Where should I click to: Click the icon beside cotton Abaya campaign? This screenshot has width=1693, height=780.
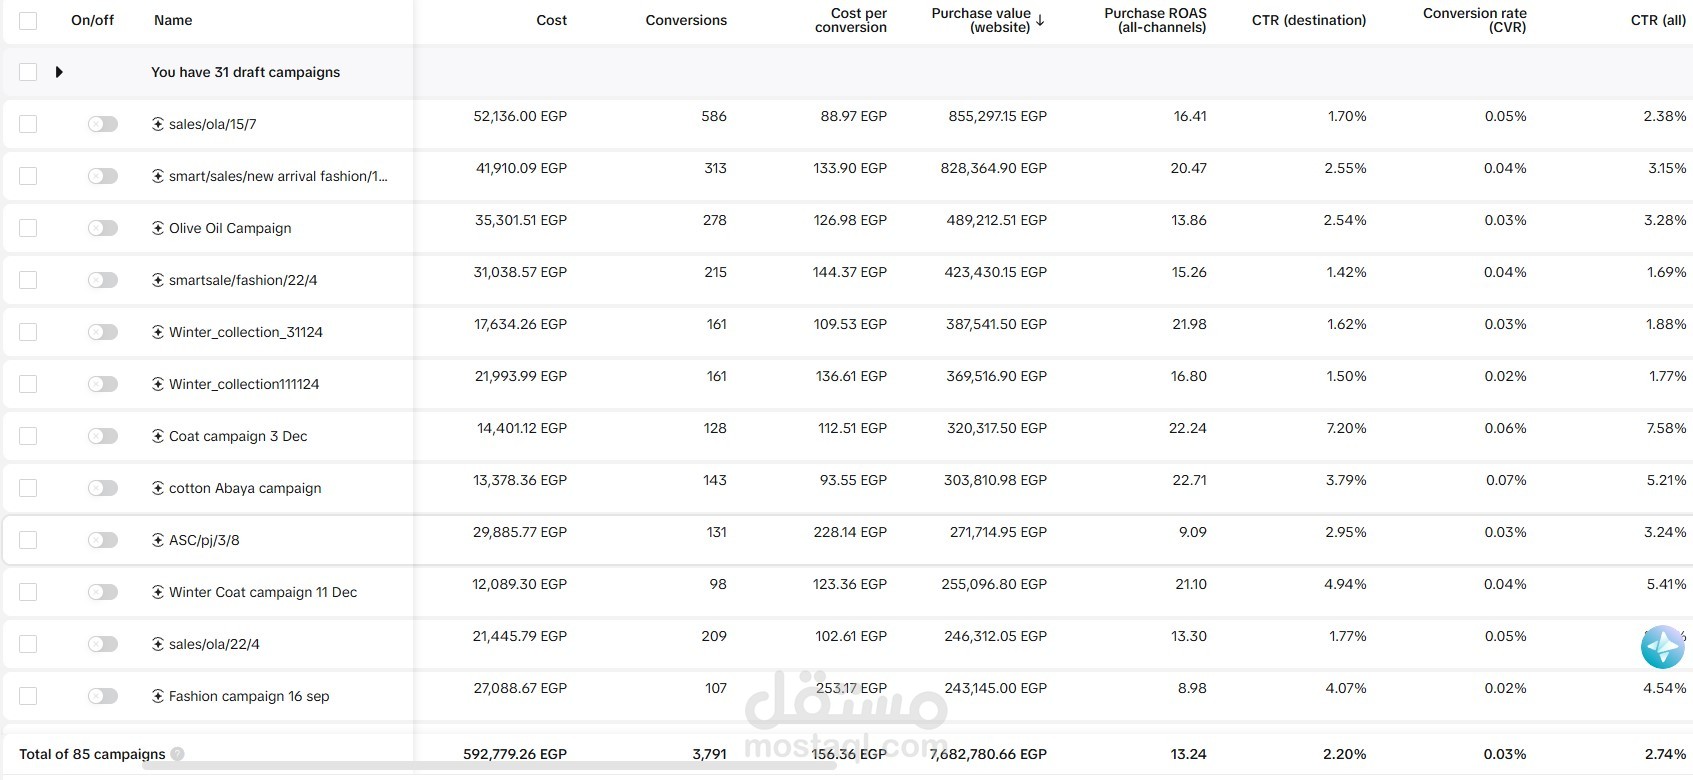[158, 488]
